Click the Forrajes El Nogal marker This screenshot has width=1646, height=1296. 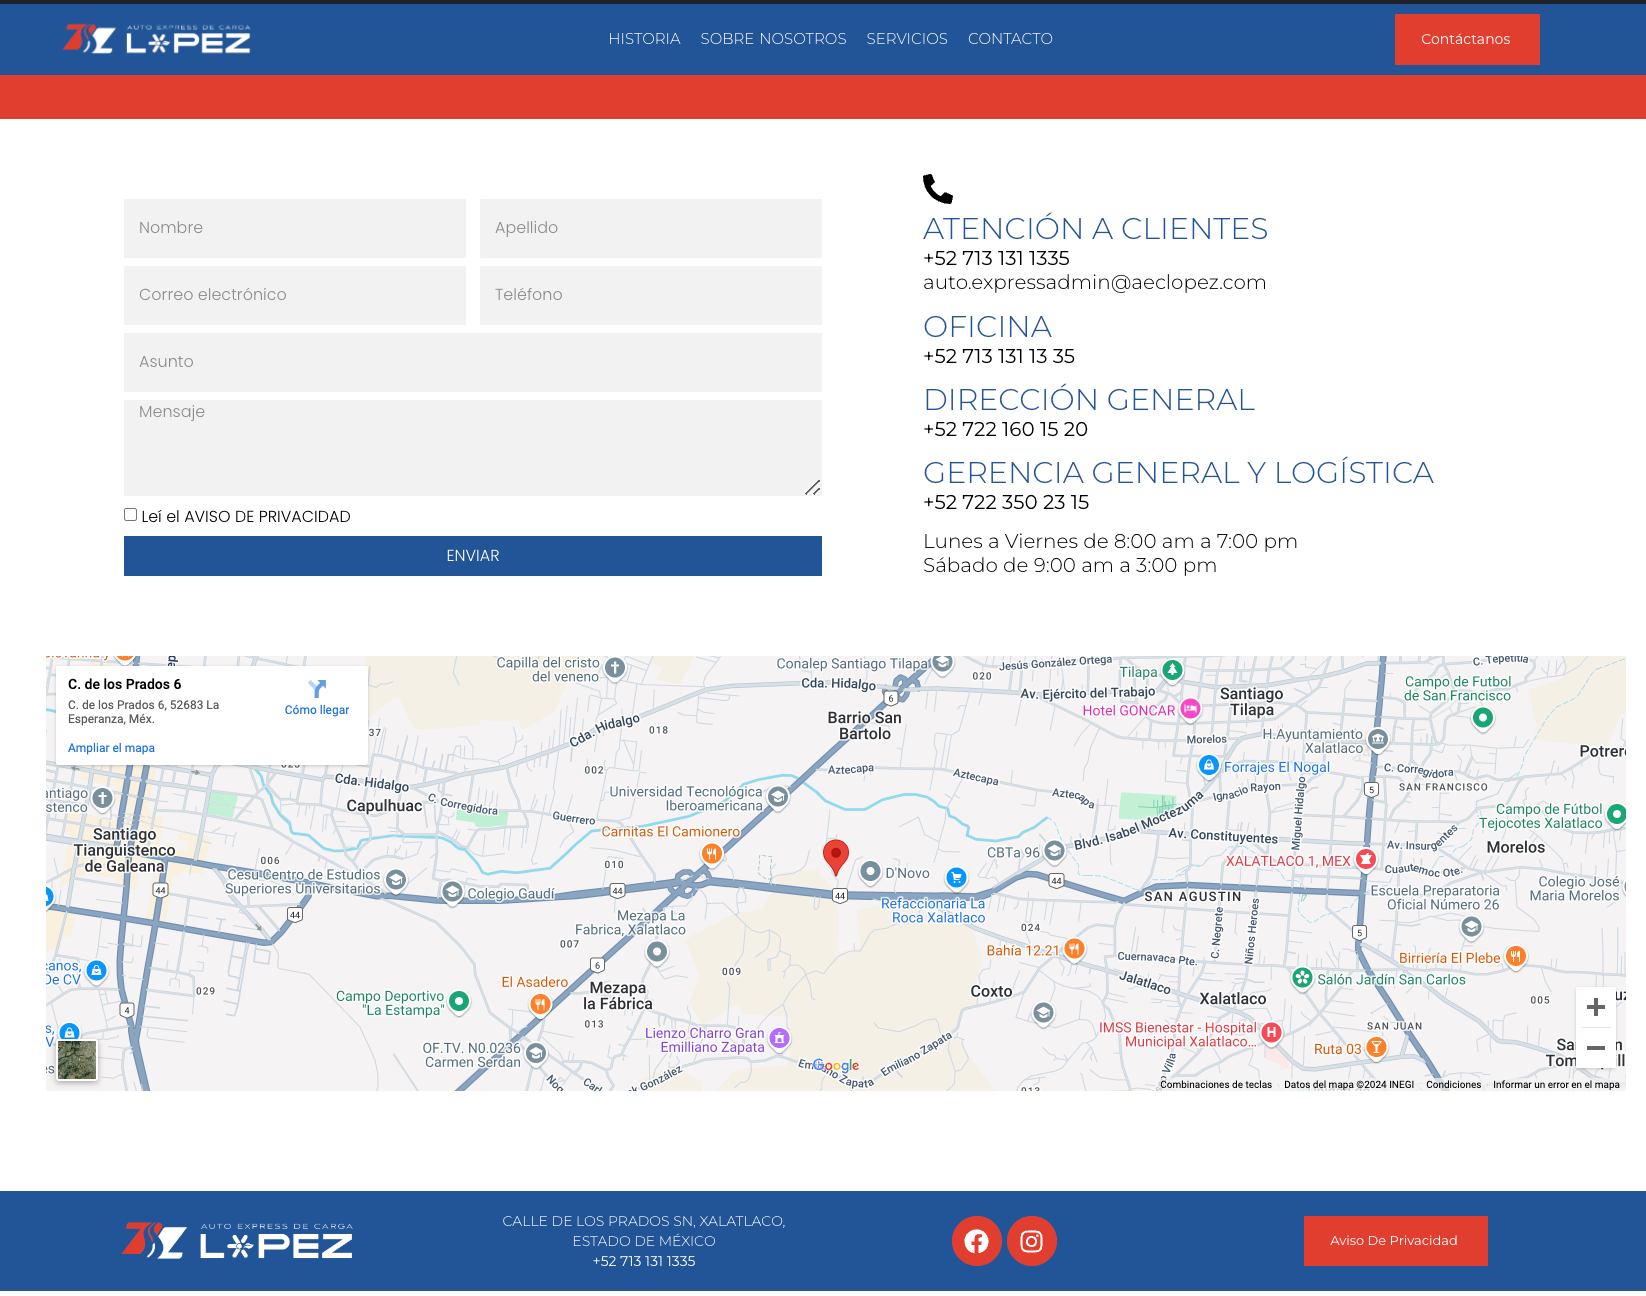[1209, 765]
